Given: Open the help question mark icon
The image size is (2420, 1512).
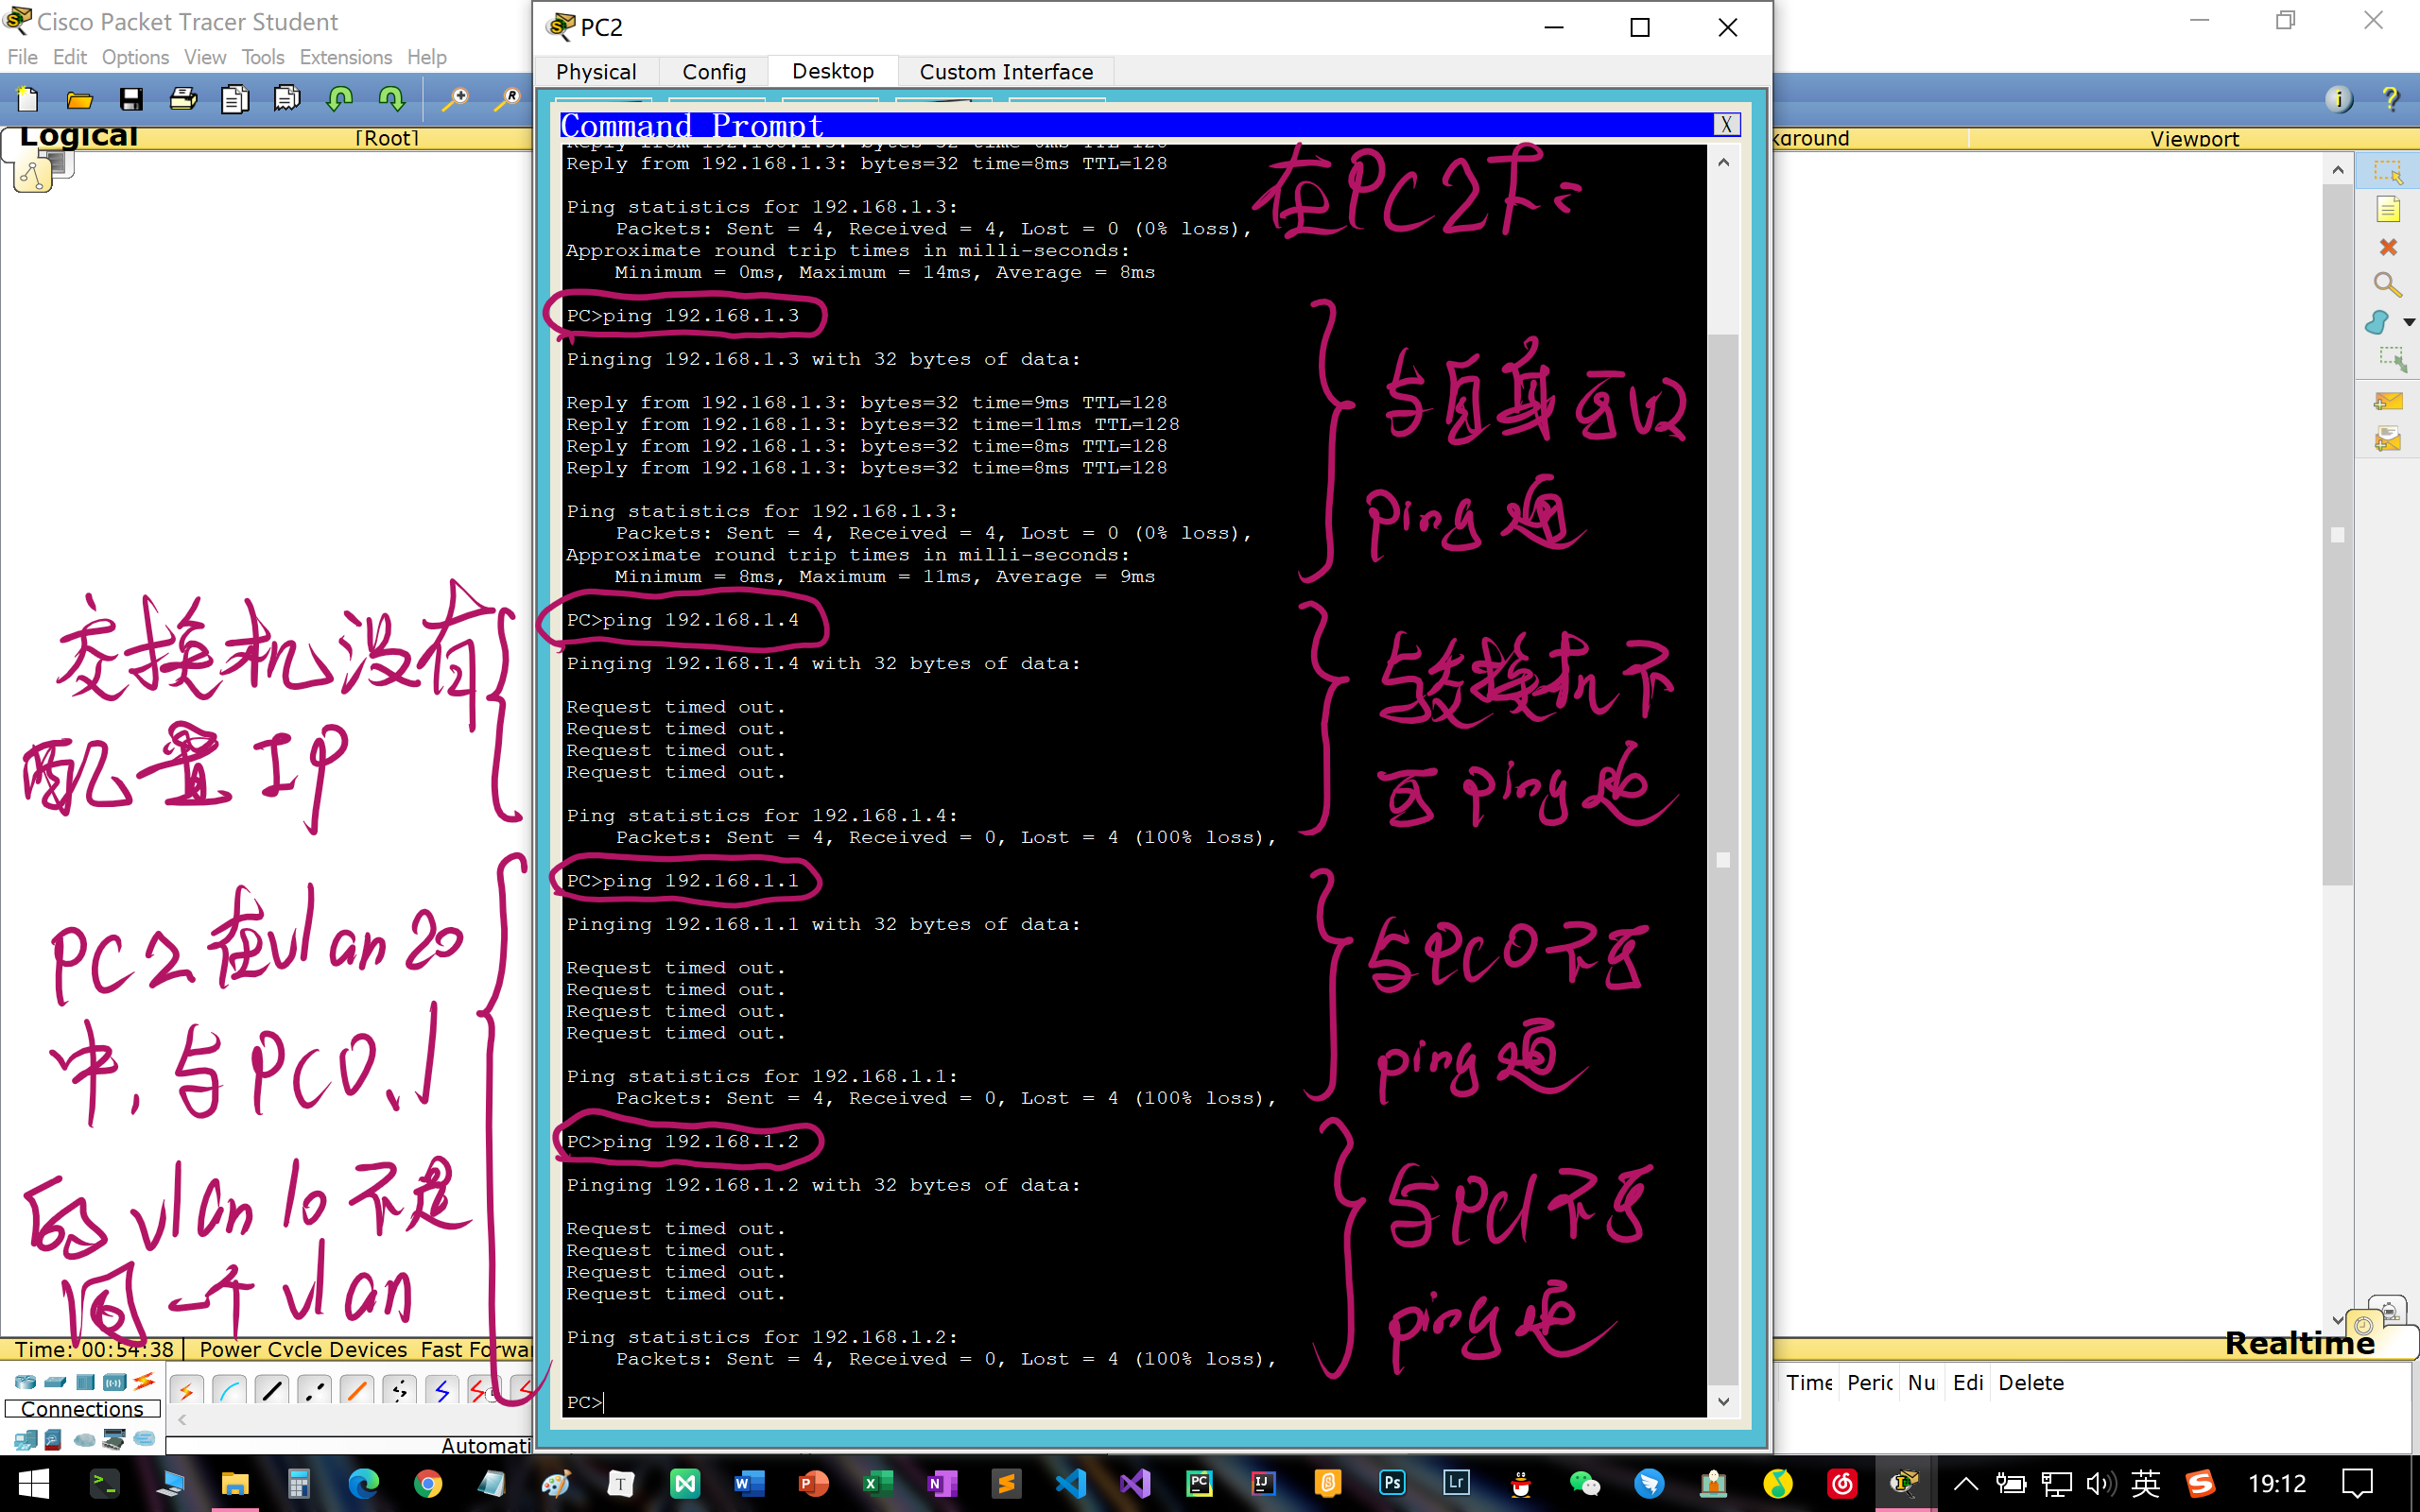Looking at the screenshot, I should click(2390, 98).
